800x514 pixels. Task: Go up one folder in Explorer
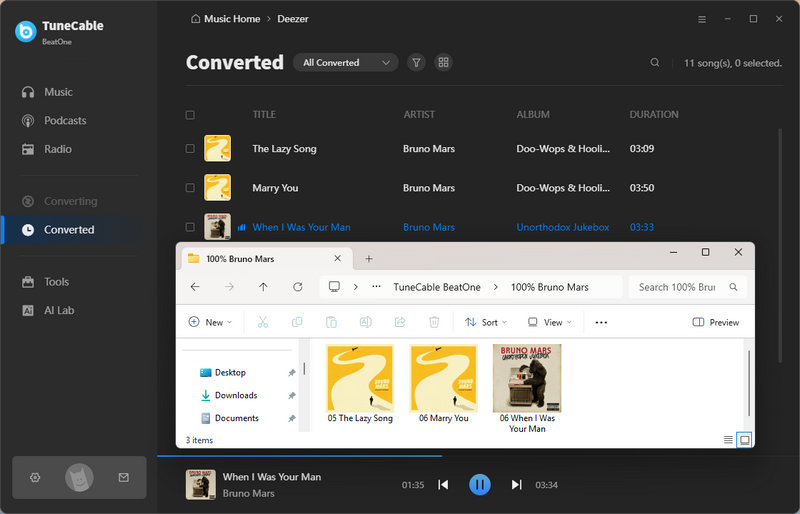tap(263, 287)
